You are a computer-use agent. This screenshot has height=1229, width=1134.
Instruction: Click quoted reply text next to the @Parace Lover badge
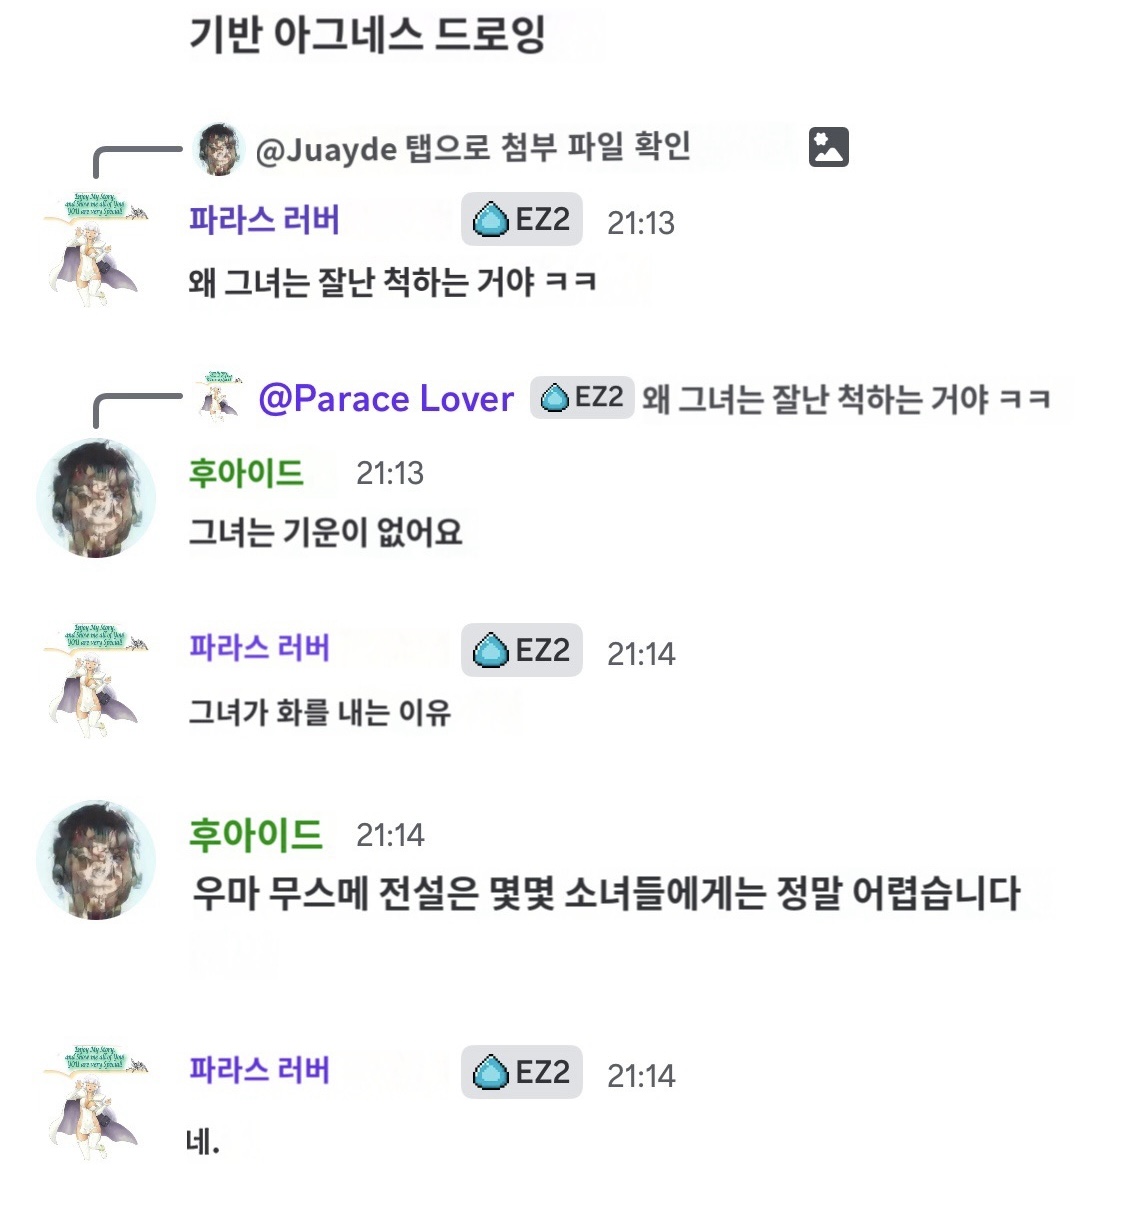pyautogui.click(x=846, y=399)
